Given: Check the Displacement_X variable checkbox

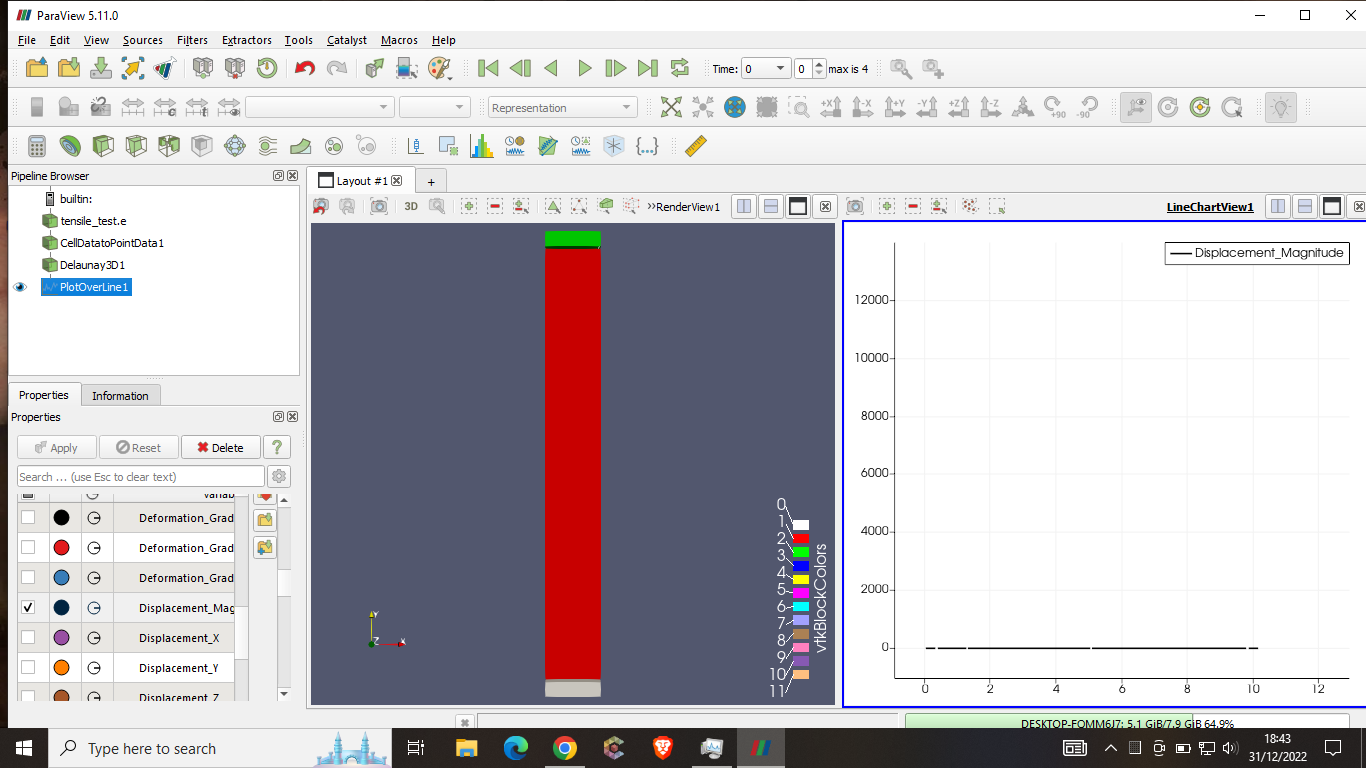Looking at the screenshot, I should (27, 637).
